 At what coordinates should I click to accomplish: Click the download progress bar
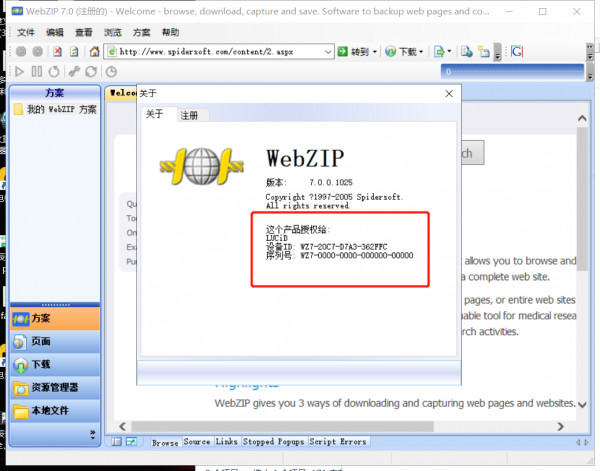click(x=512, y=72)
